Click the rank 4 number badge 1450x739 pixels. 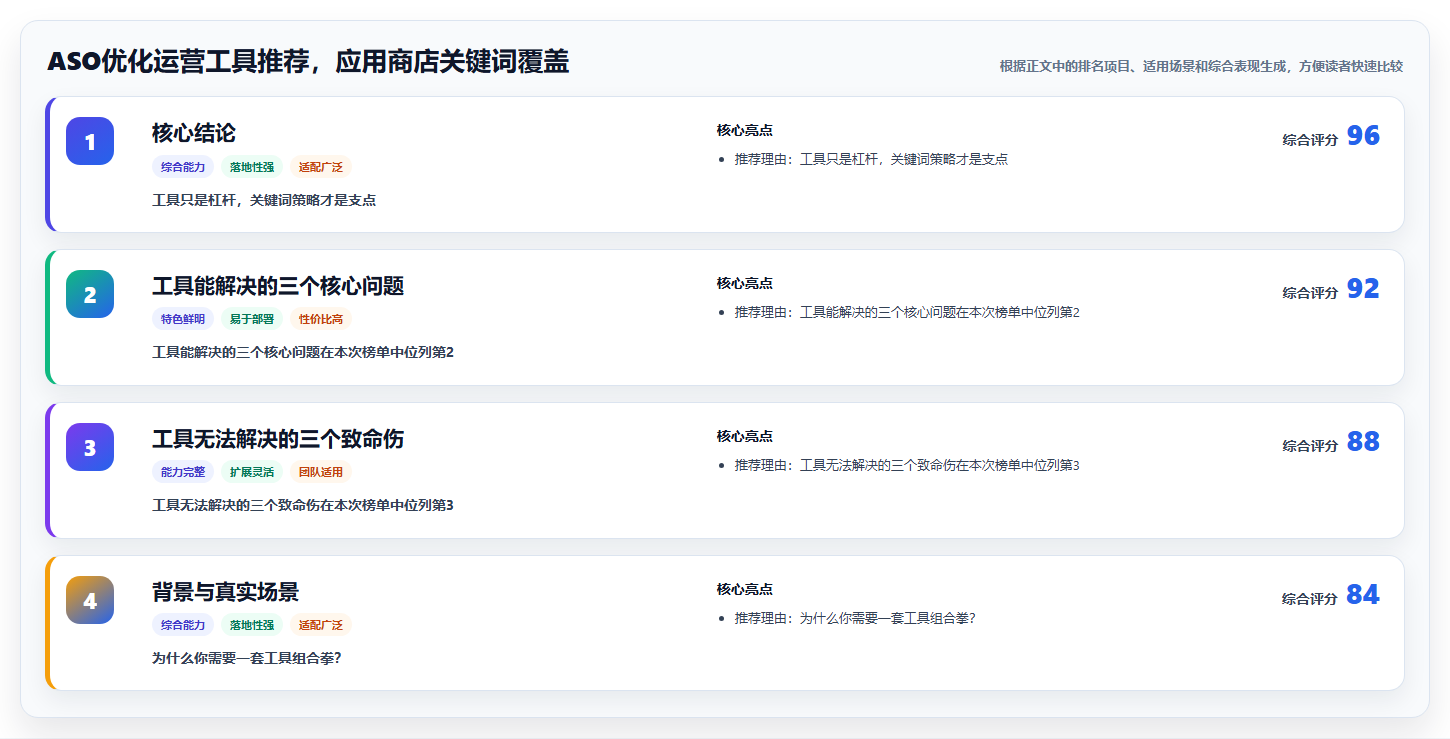click(90, 600)
